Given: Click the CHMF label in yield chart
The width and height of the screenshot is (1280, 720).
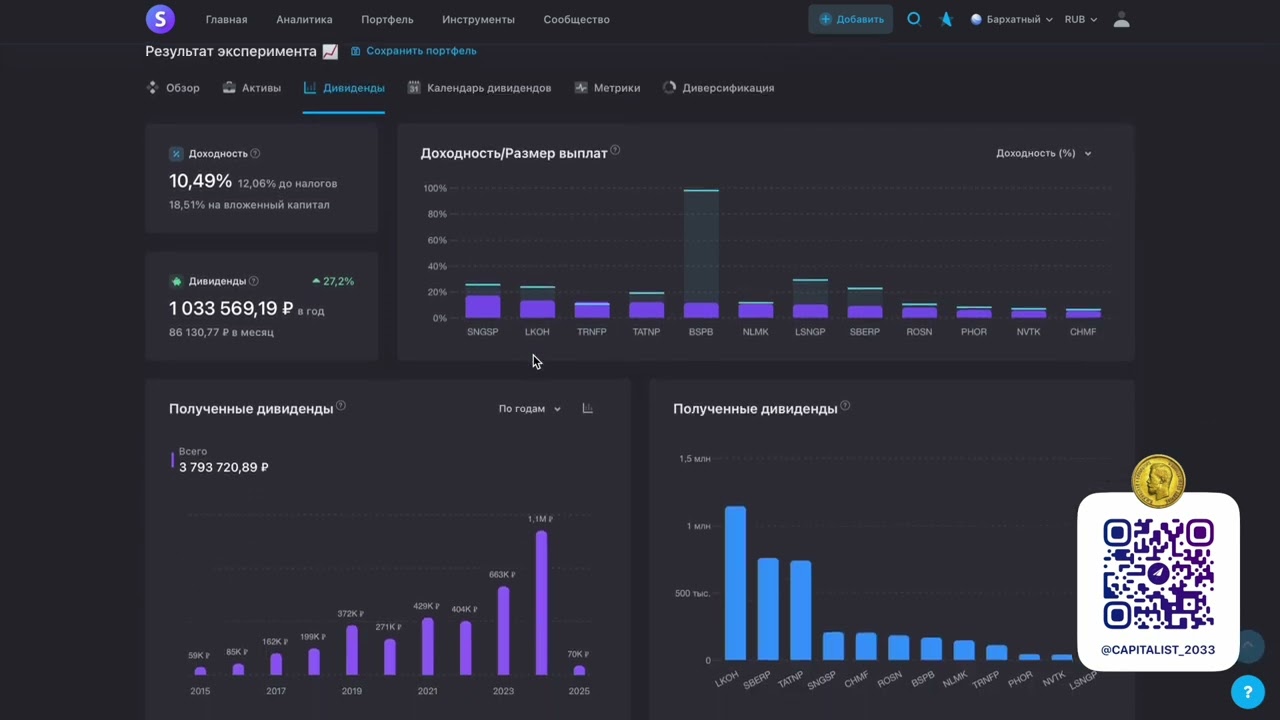Looking at the screenshot, I should point(1083,332).
